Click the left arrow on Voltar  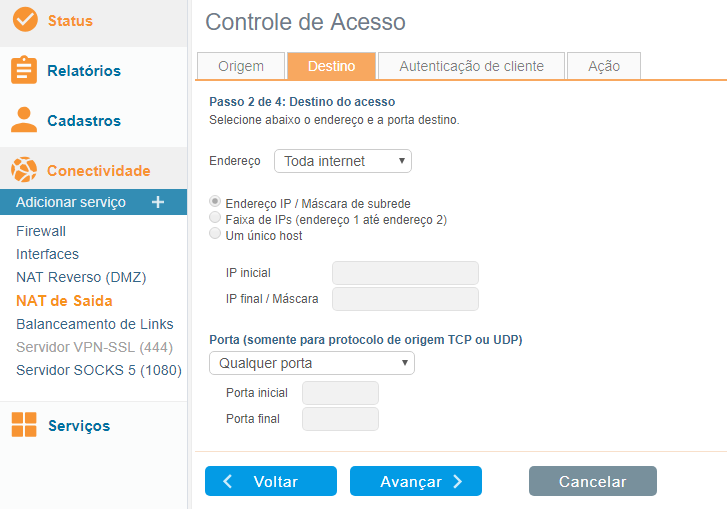(228, 481)
